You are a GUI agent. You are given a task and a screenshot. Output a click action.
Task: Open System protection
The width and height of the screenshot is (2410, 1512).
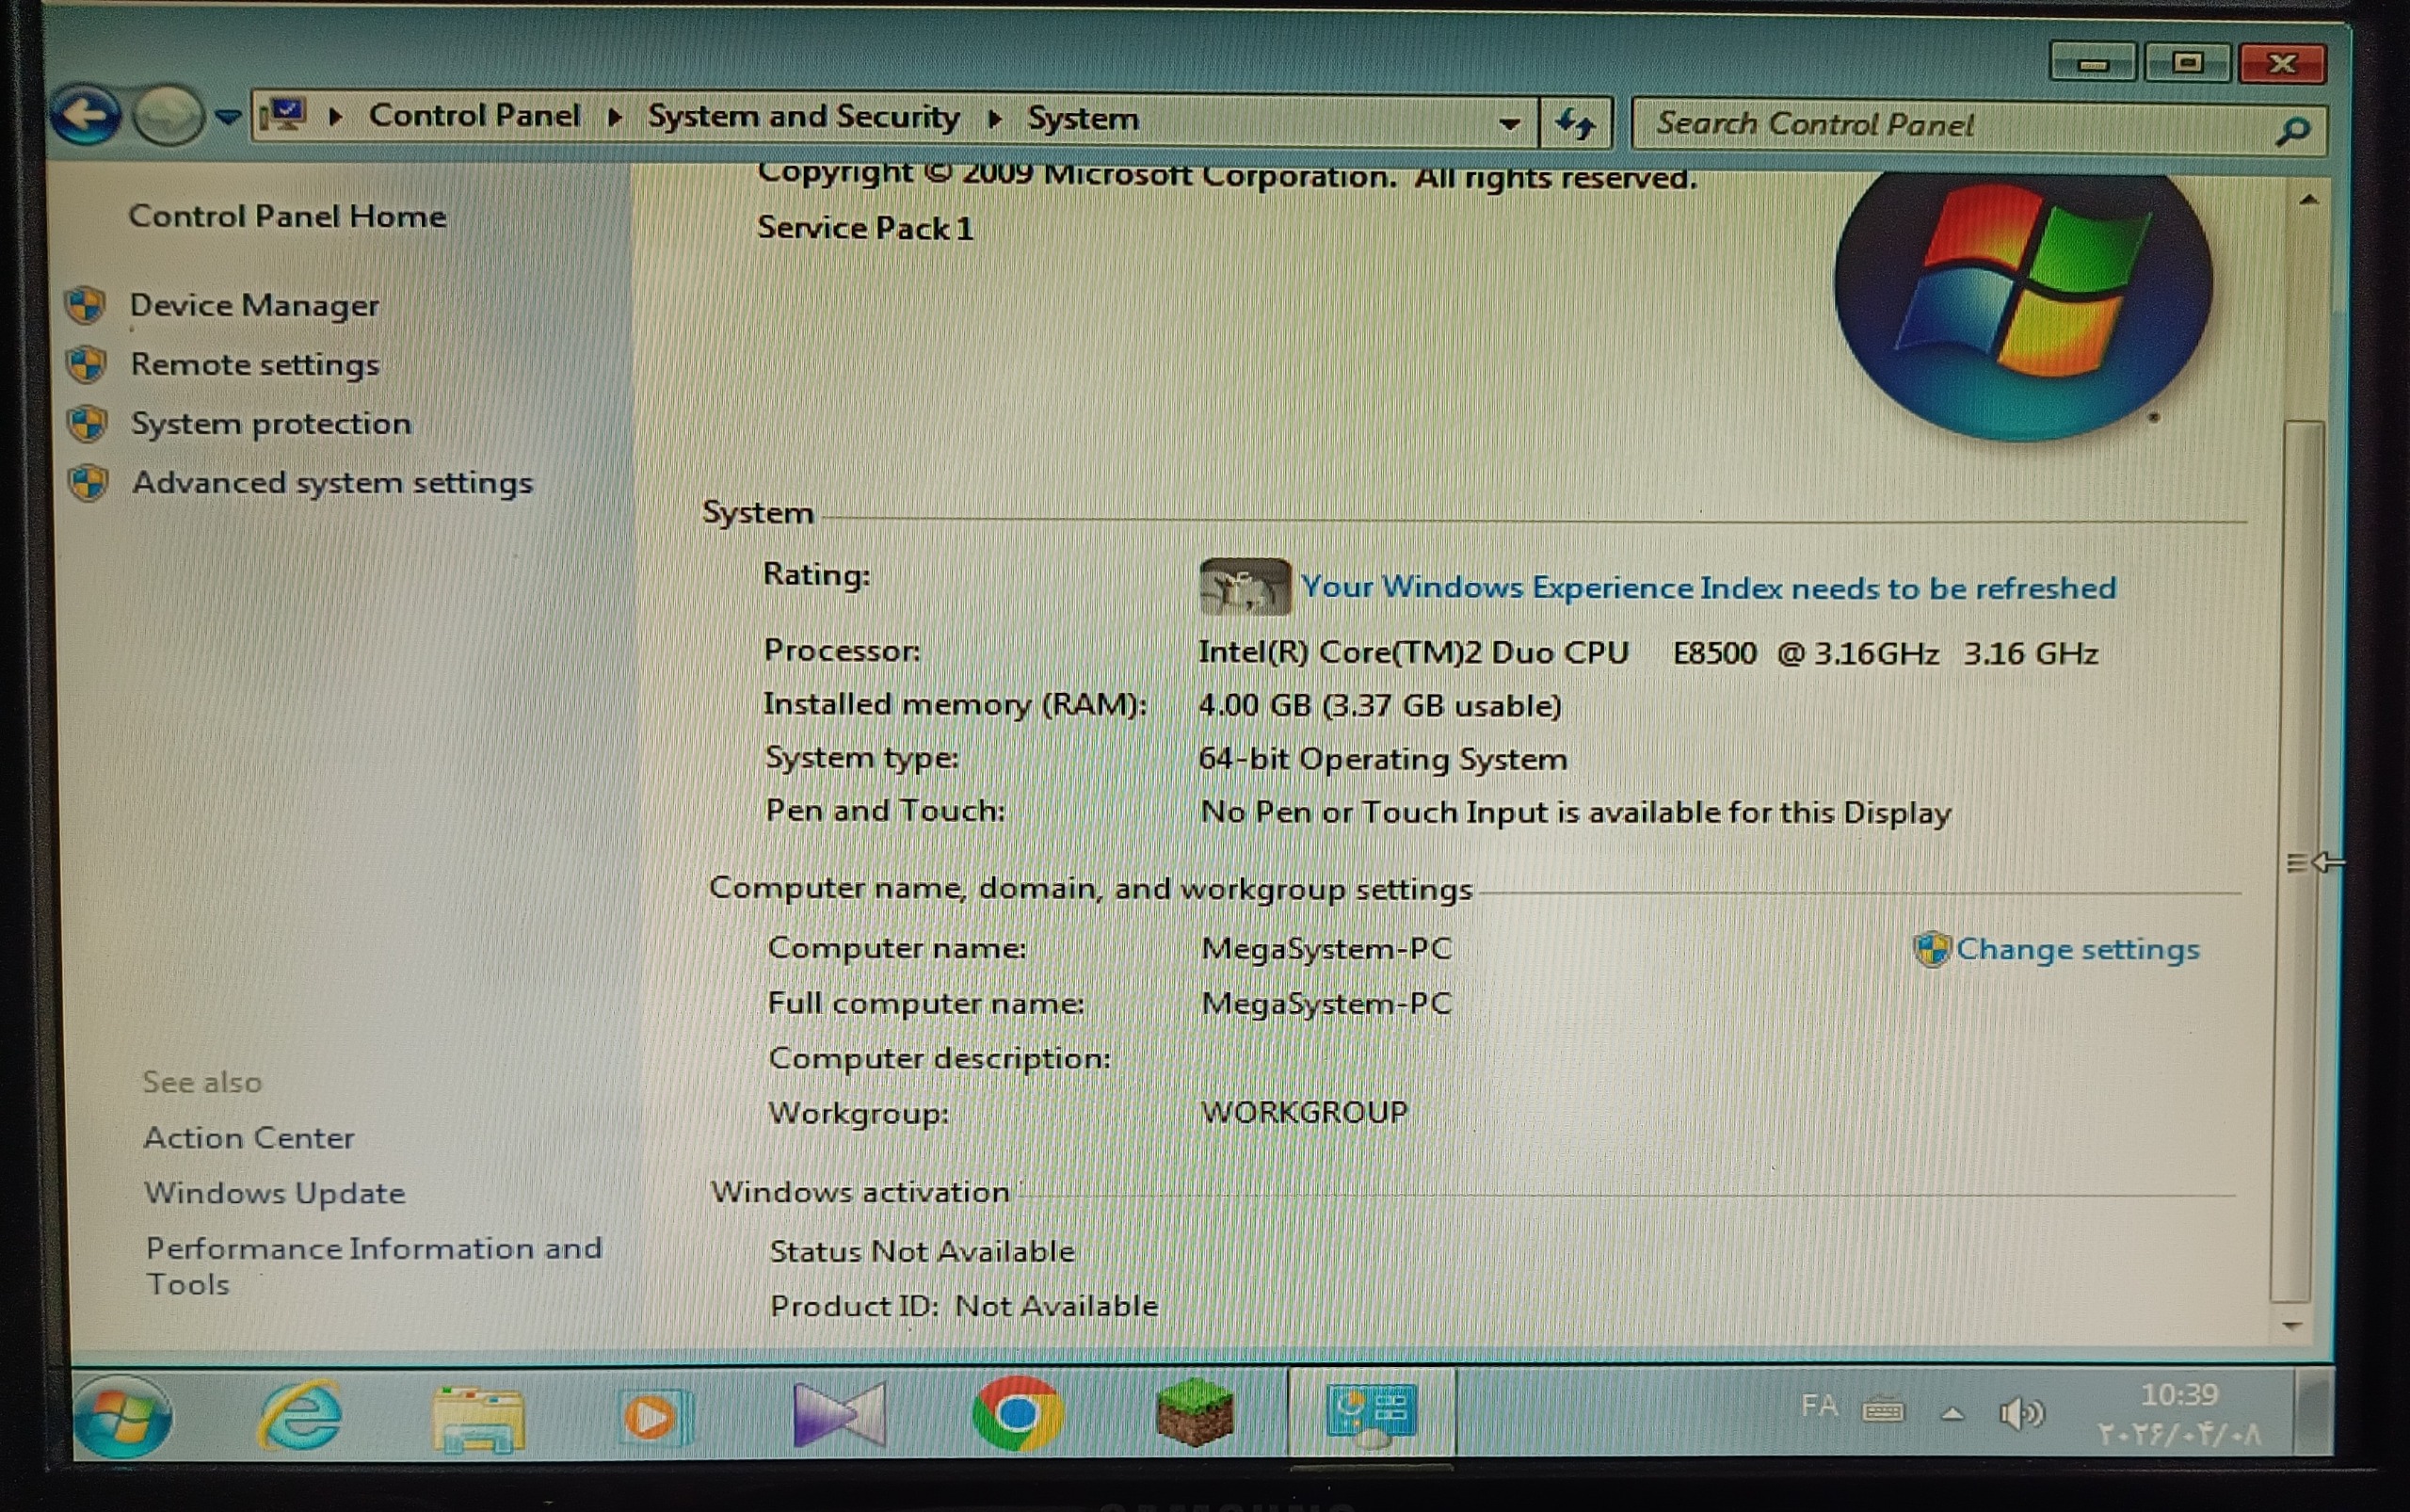[x=271, y=424]
